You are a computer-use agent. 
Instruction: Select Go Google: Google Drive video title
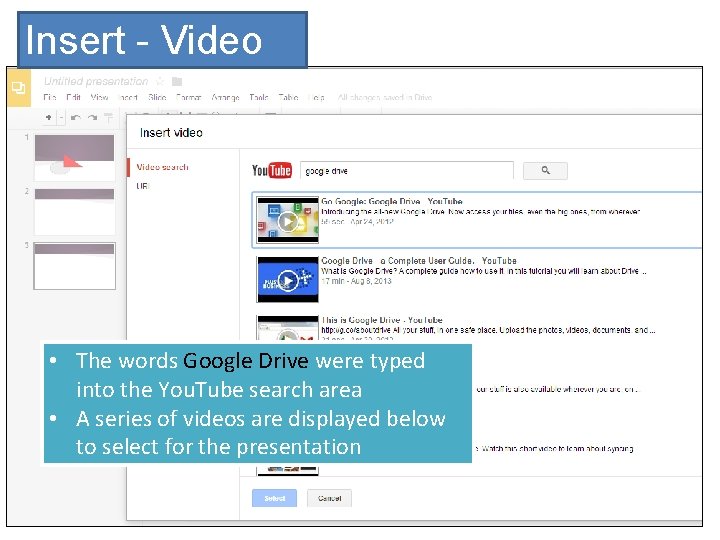point(392,201)
